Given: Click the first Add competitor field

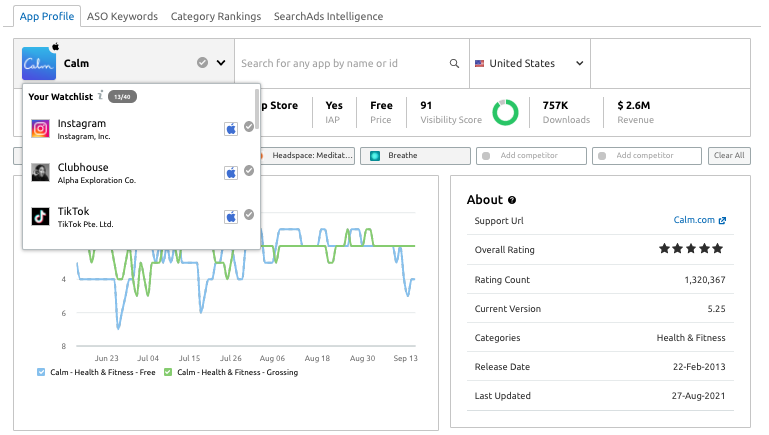Looking at the screenshot, I should point(531,155).
